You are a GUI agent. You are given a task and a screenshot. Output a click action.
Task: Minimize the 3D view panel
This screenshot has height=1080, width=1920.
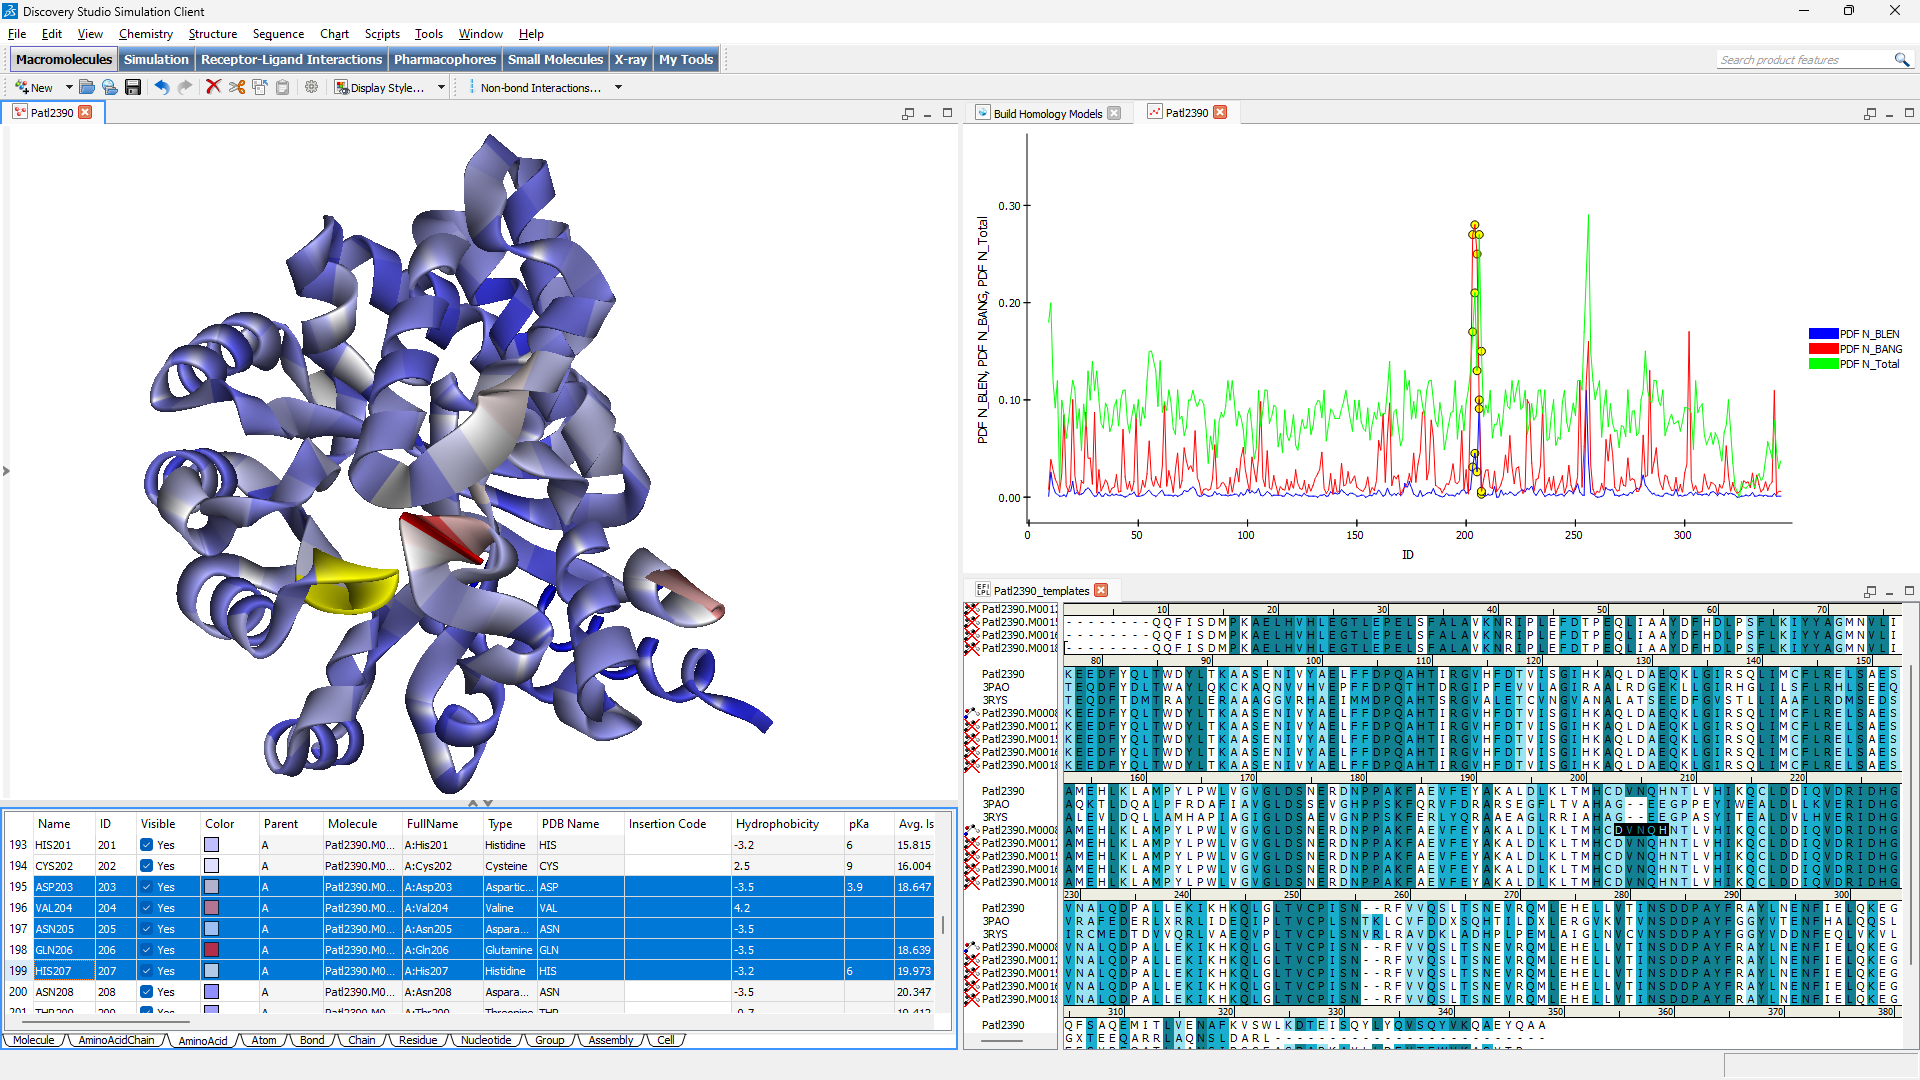click(928, 114)
